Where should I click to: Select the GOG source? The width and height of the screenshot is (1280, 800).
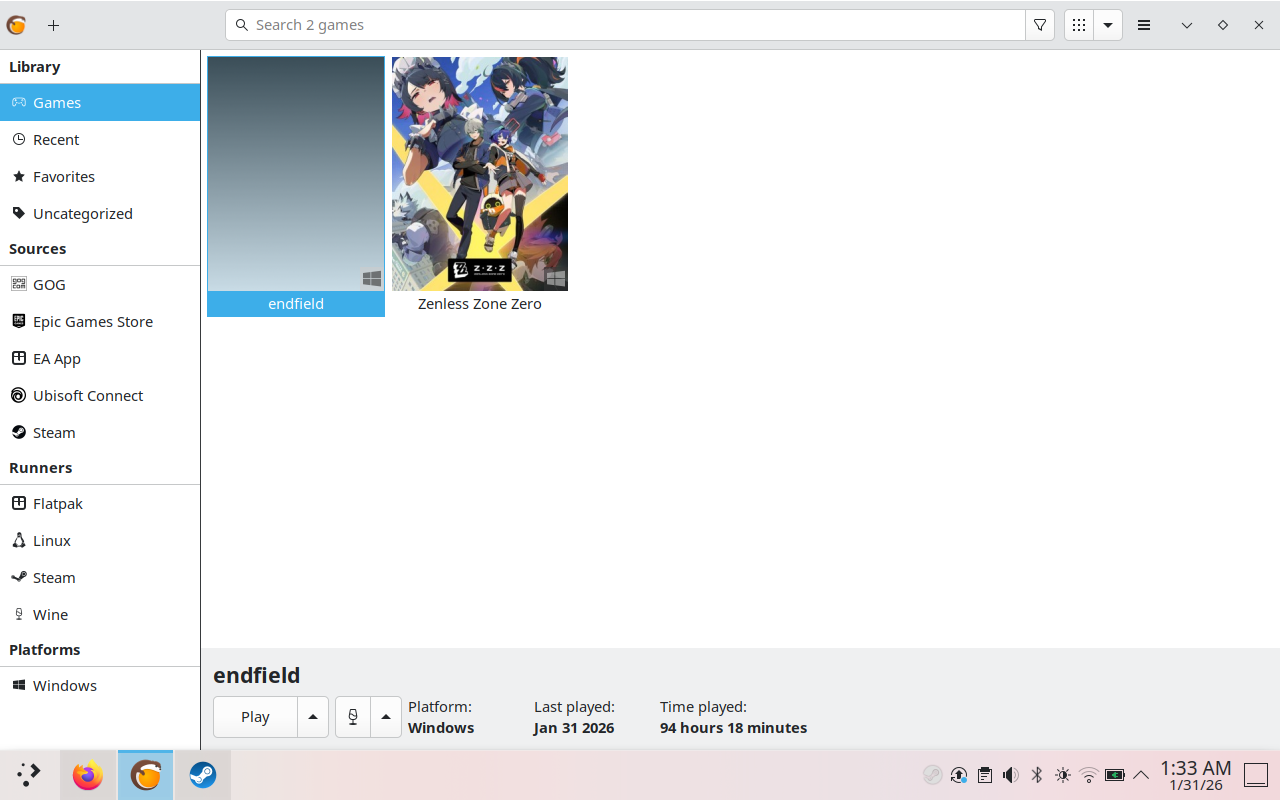tap(49, 285)
